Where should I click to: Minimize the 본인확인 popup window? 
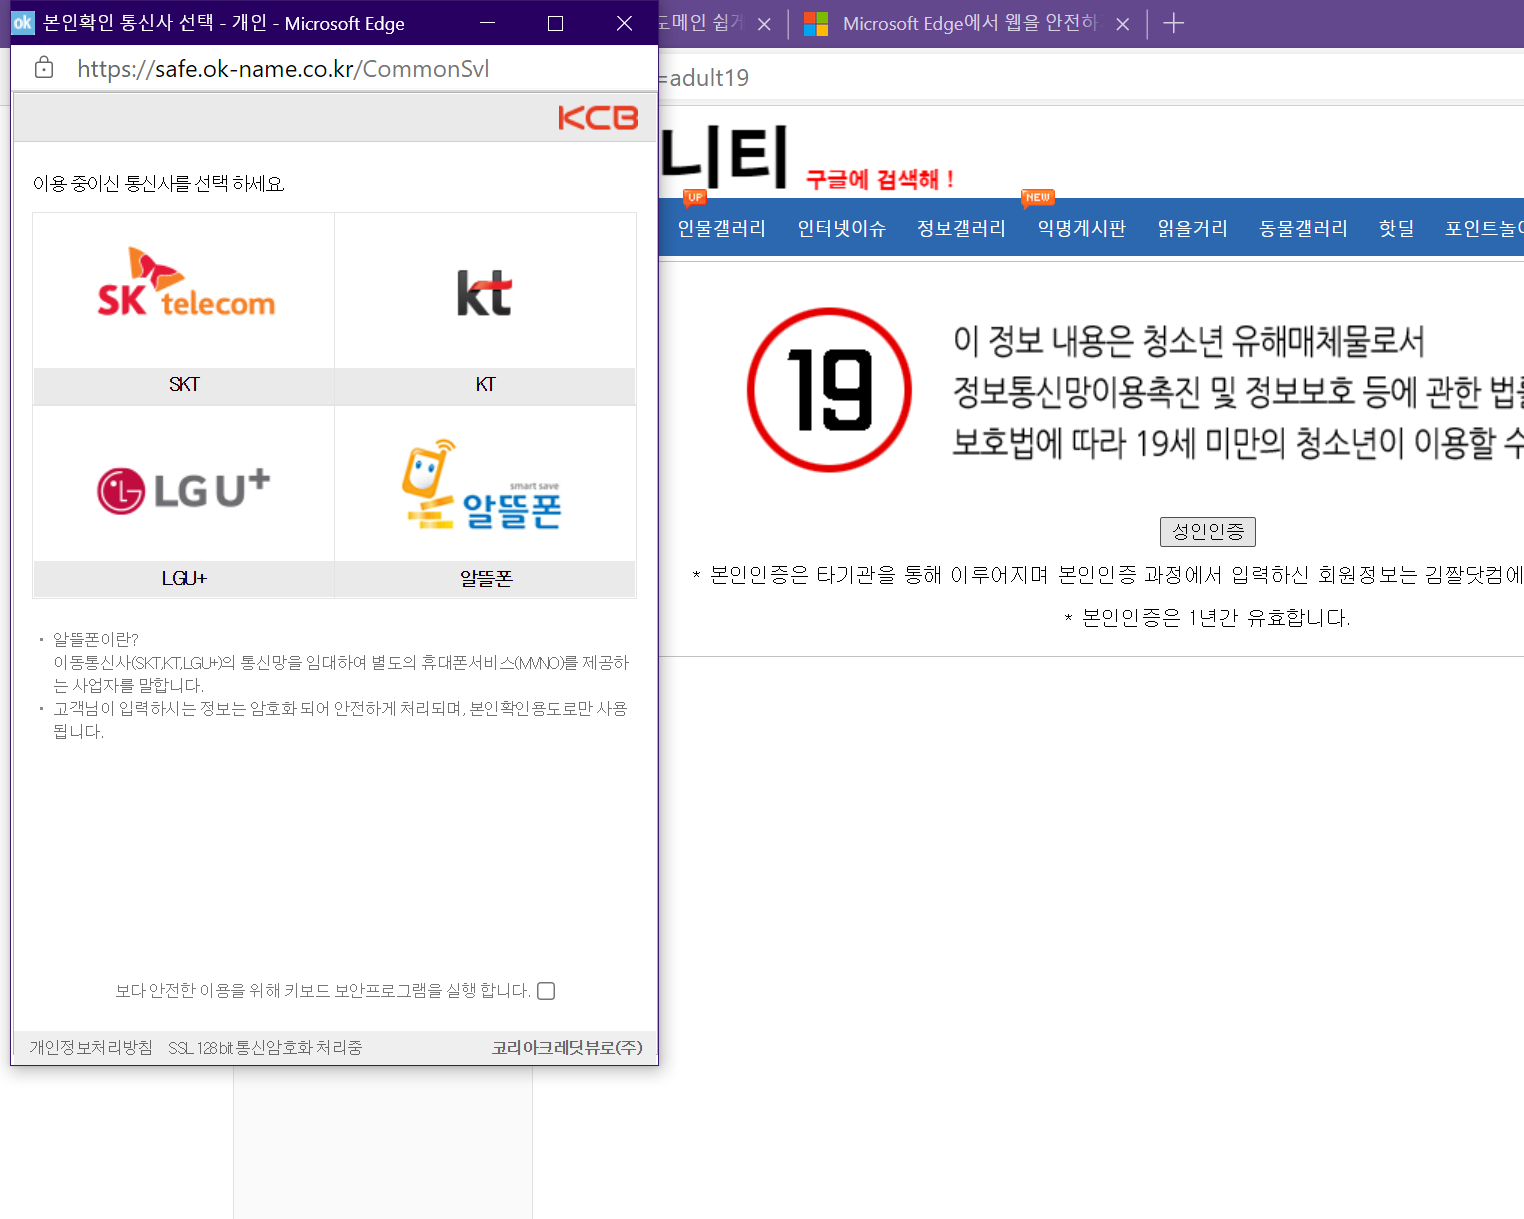pyautogui.click(x=487, y=23)
